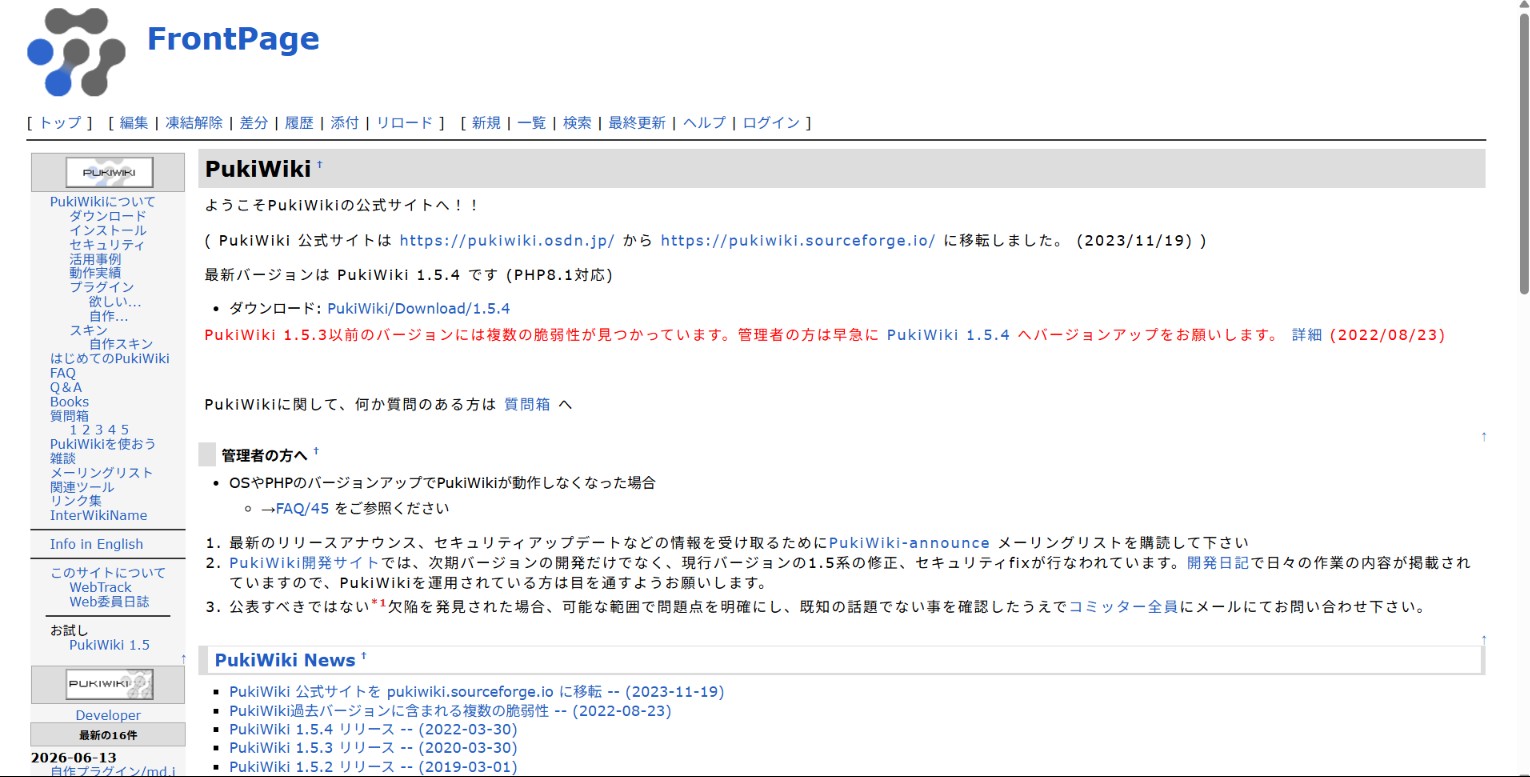Open 動作実績 in the sidebar
This screenshot has height=777, width=1530.
tap(95, 273)
